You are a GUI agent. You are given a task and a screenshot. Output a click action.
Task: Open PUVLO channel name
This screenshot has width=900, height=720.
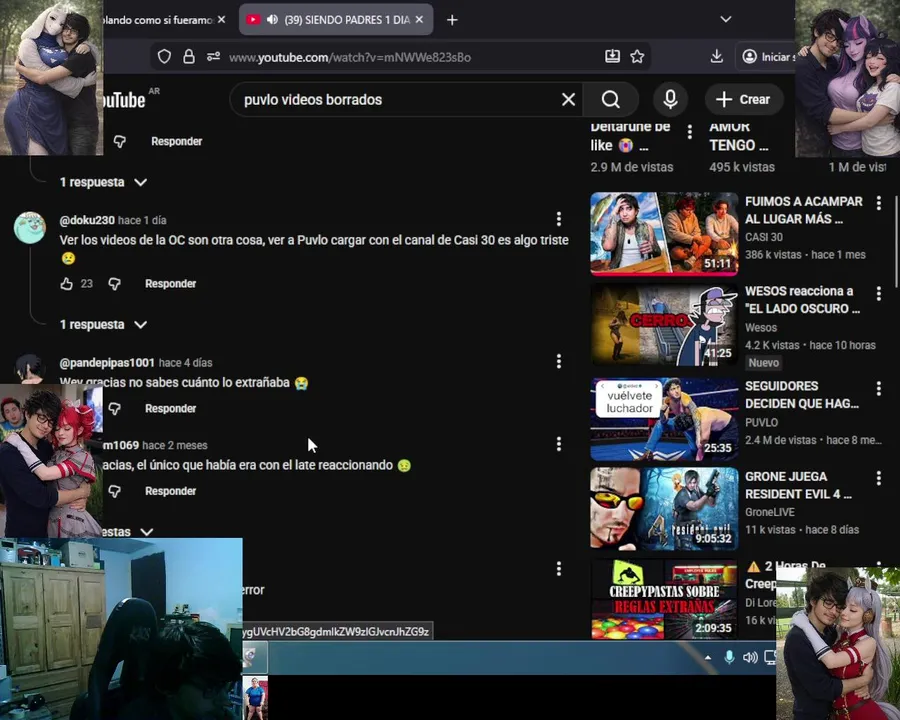coord(761,423)
